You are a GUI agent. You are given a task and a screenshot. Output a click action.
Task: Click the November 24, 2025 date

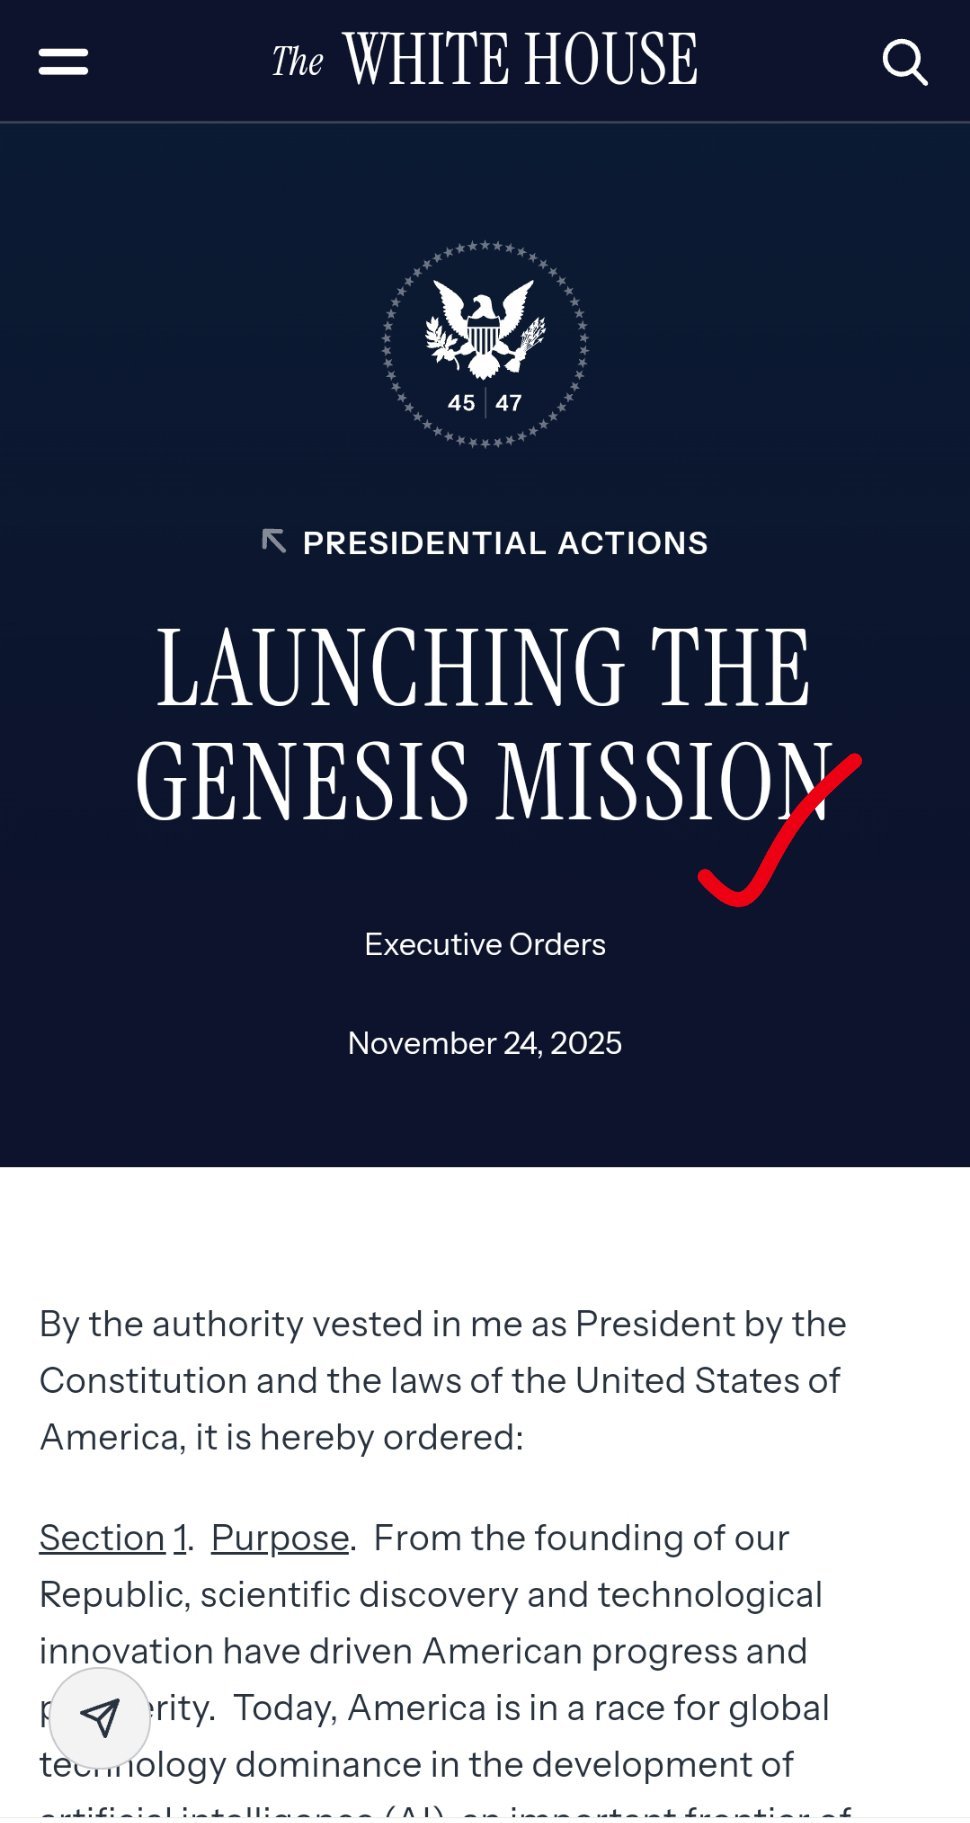[x=485, y=1043]
